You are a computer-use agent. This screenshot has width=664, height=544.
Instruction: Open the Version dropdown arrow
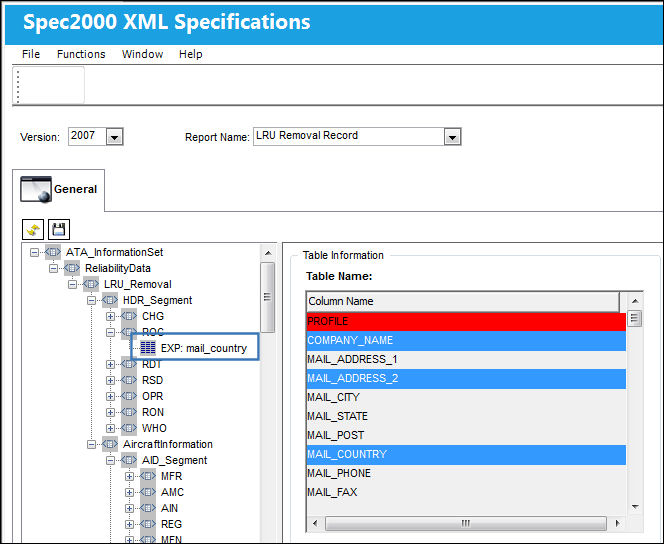click(114, 137)
